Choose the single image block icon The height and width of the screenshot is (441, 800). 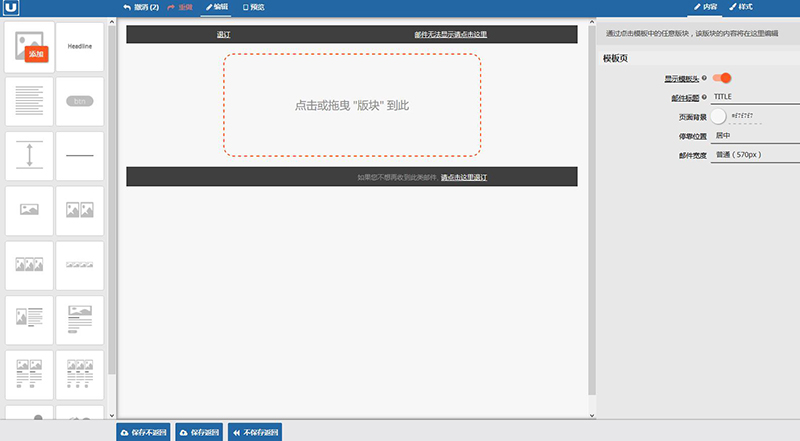(x=29, y=211)
